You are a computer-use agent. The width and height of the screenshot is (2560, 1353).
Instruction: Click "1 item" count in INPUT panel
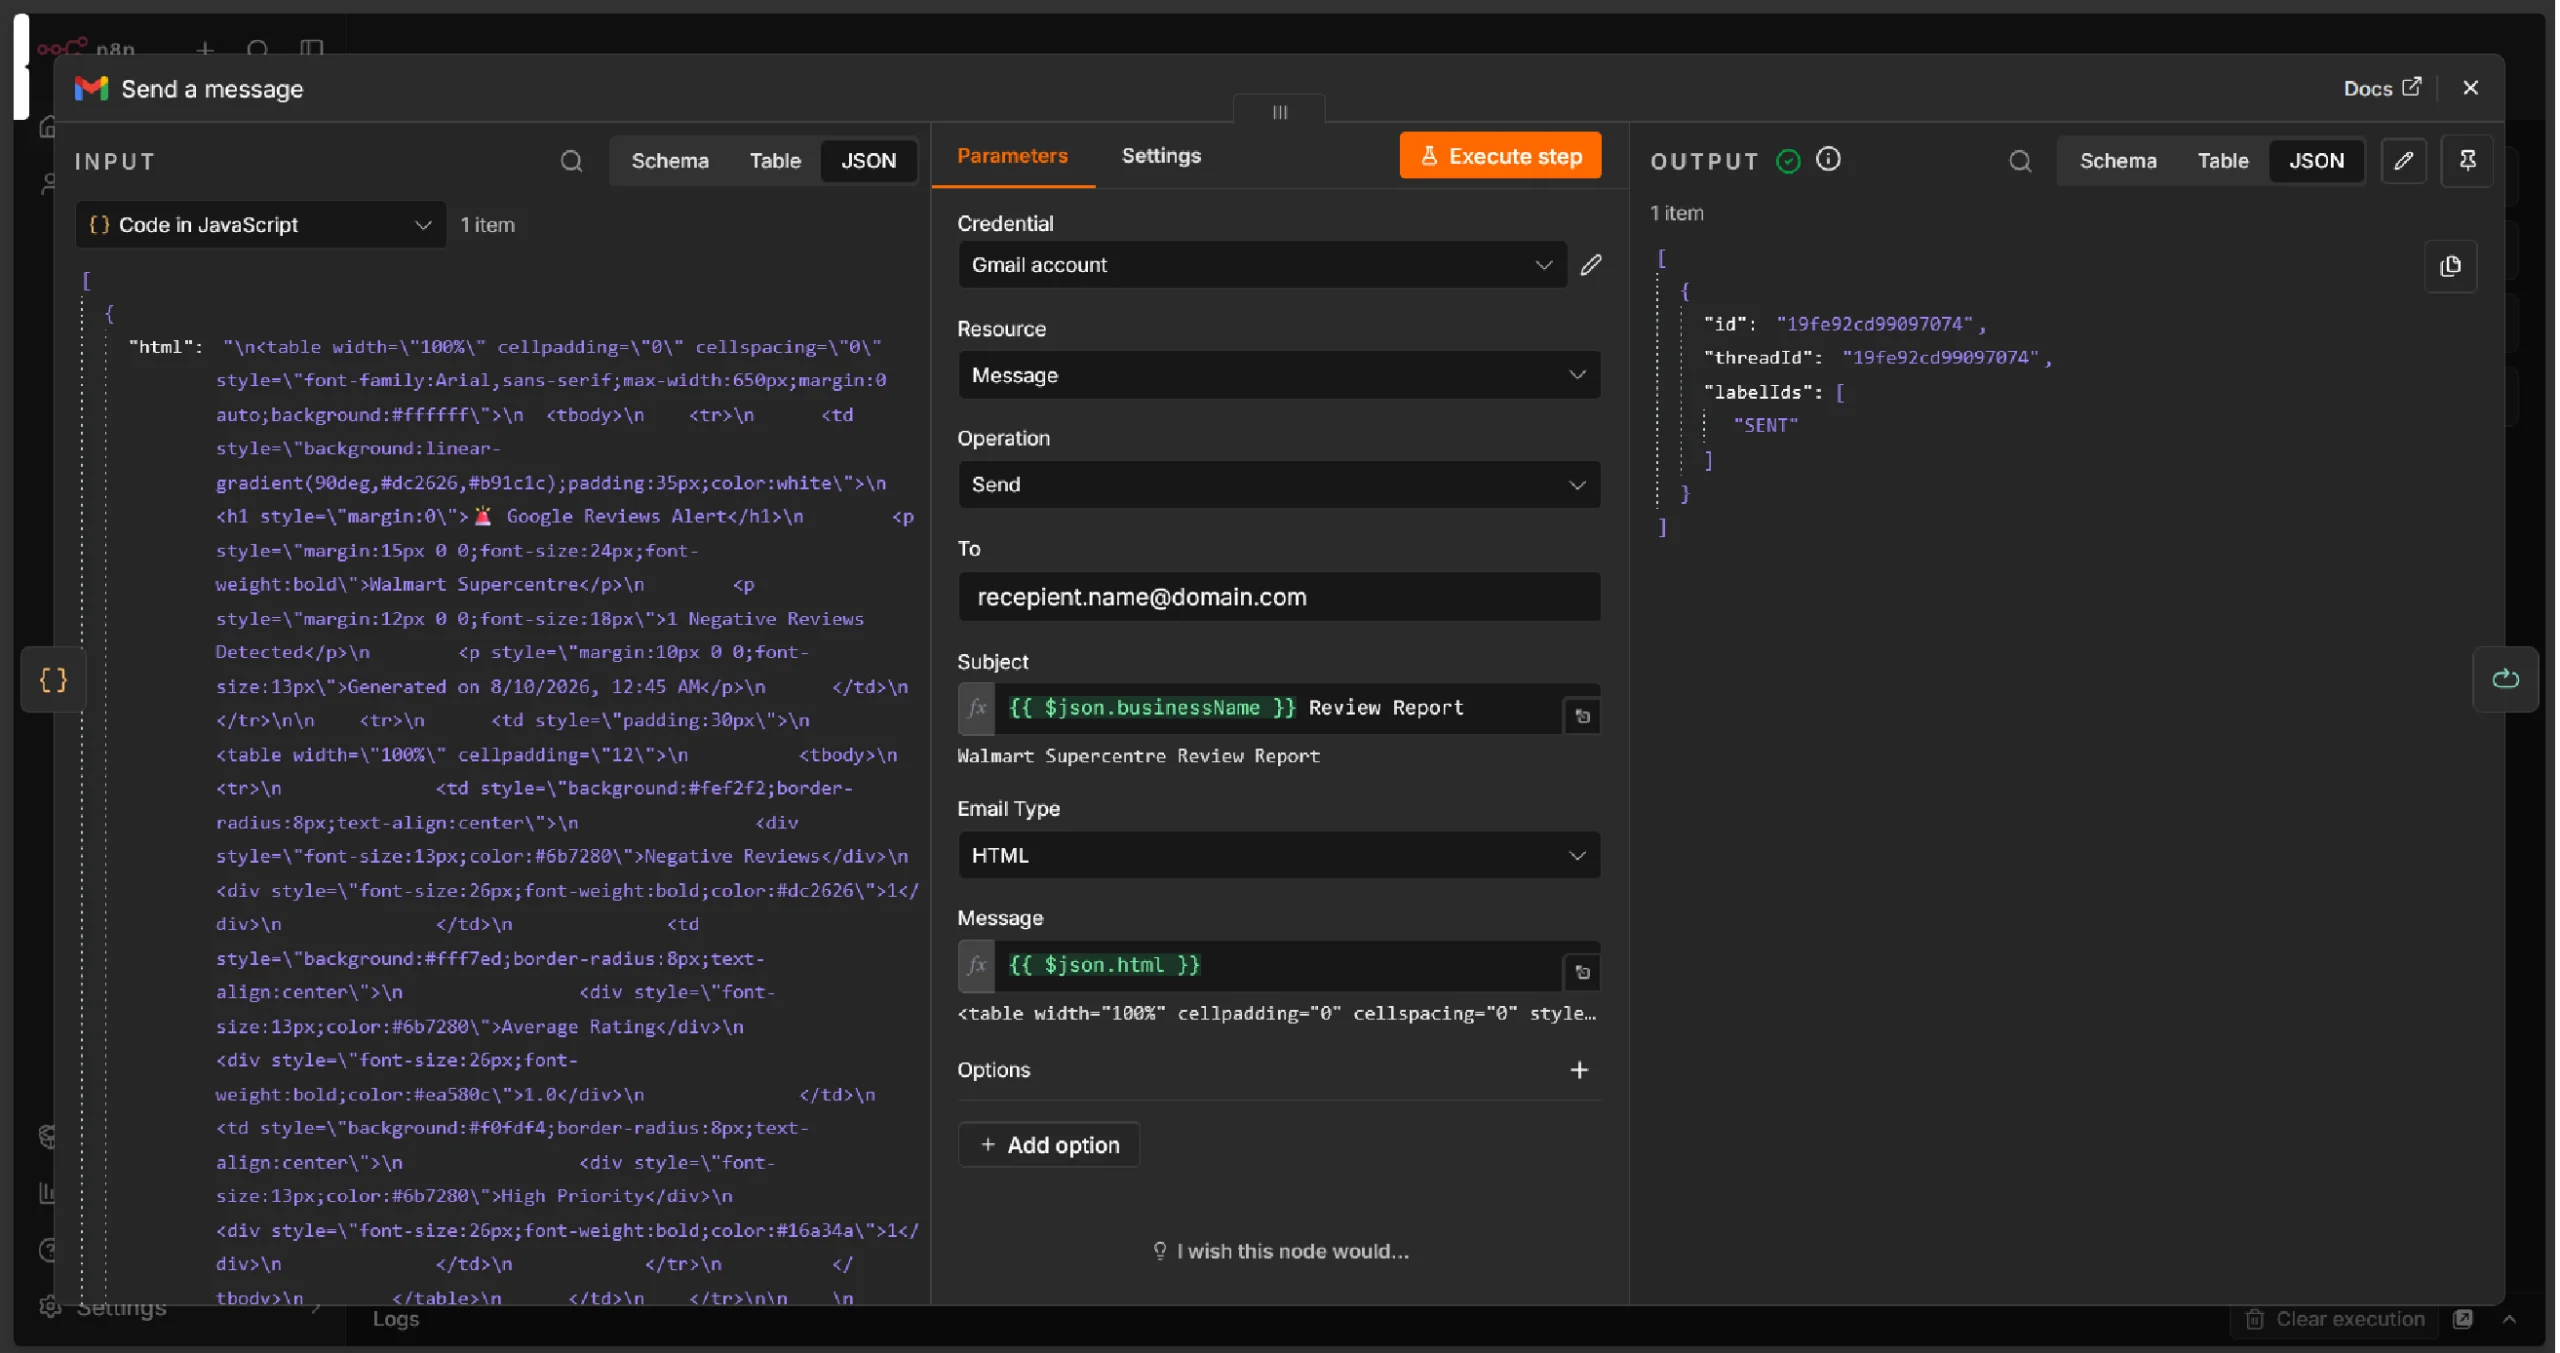click(487, 225)
